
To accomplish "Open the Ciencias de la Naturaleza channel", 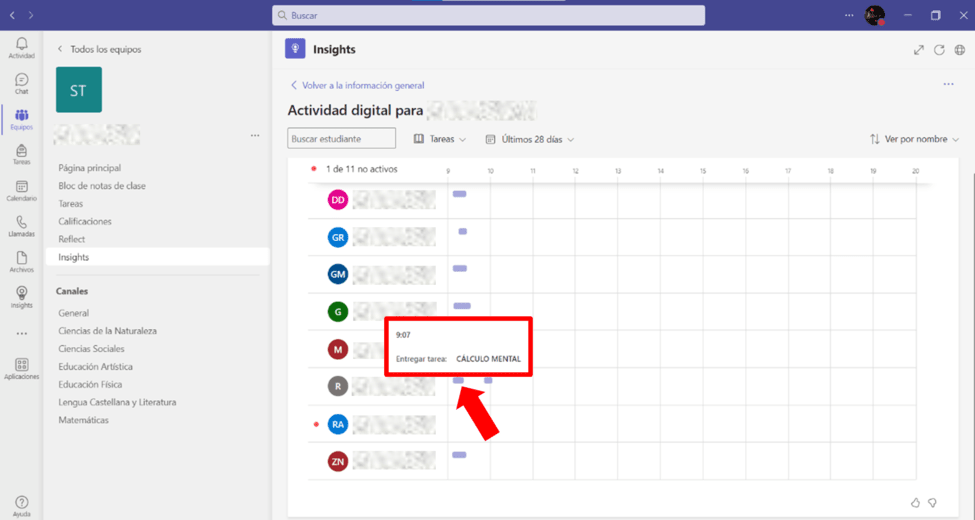I will pos(107,331).
